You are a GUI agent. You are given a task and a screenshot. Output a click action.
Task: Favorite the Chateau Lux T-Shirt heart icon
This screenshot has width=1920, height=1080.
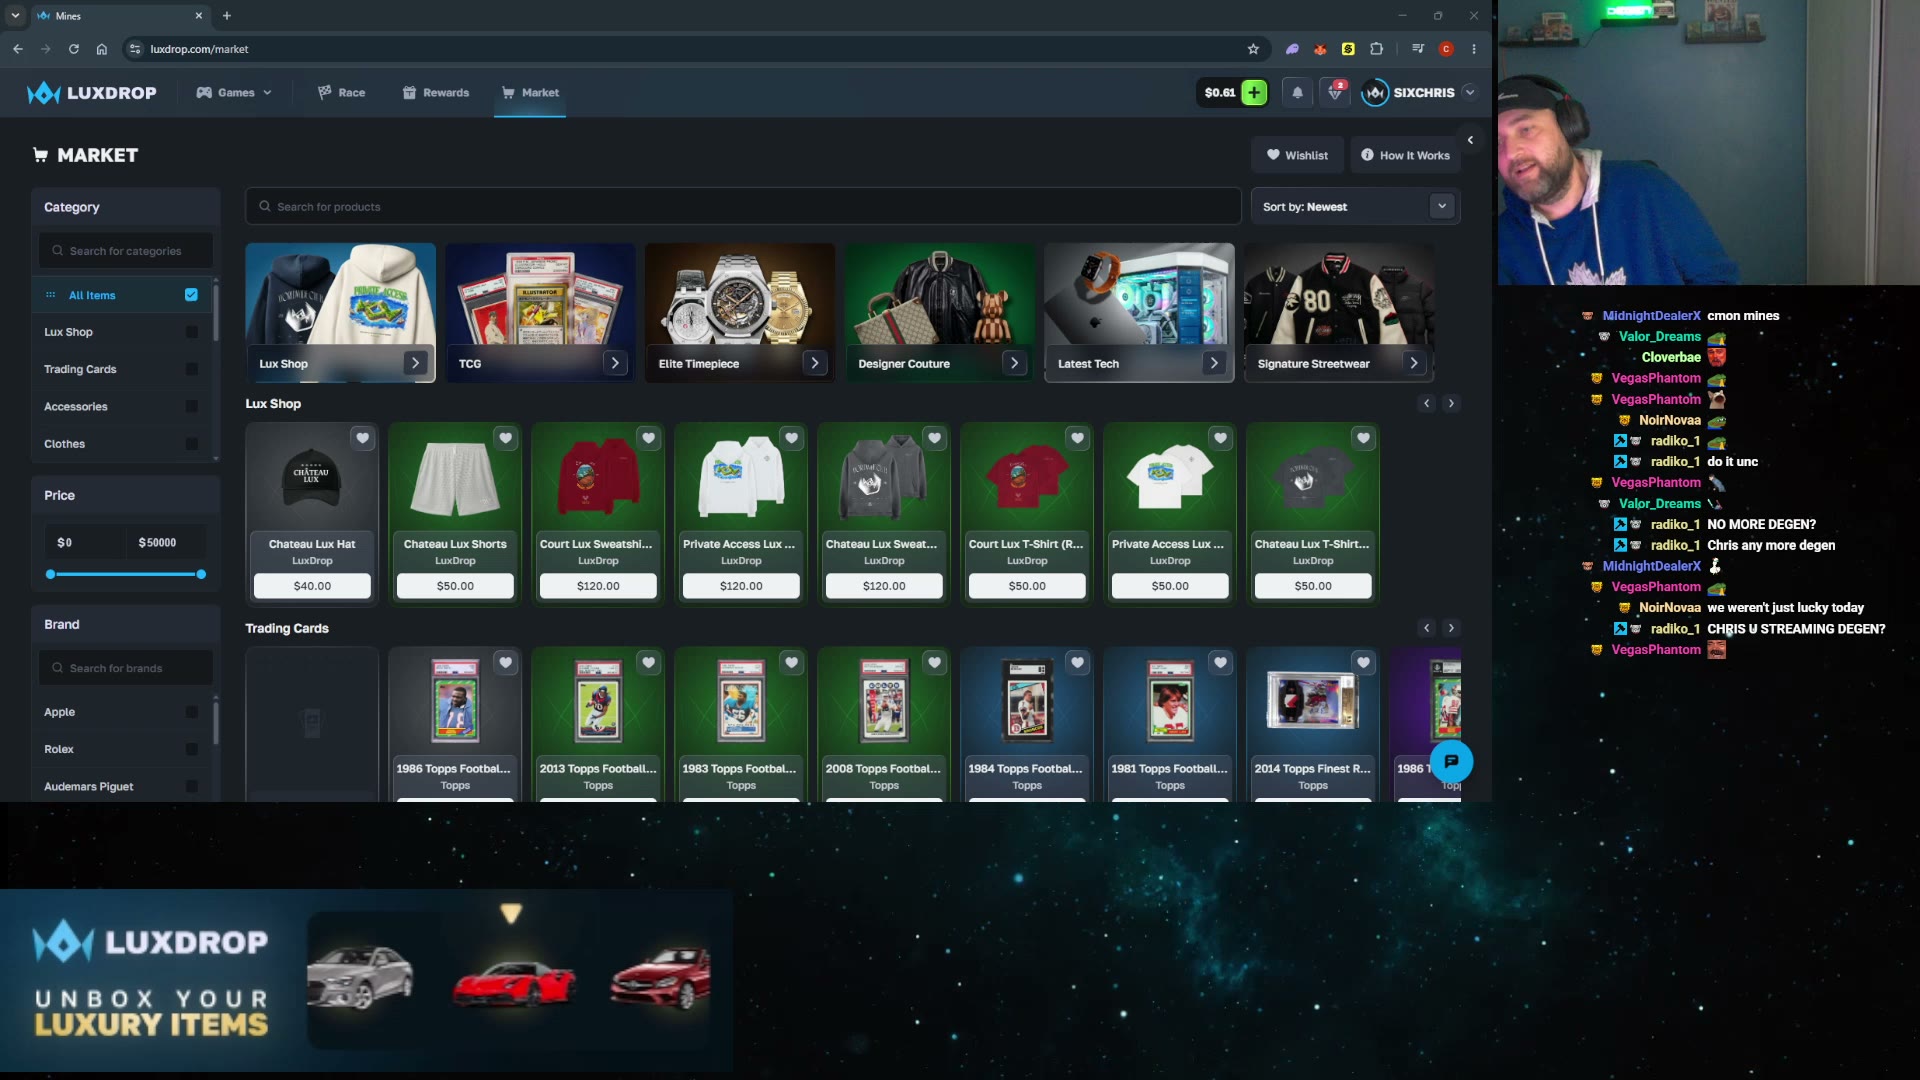coord(1364,438)
